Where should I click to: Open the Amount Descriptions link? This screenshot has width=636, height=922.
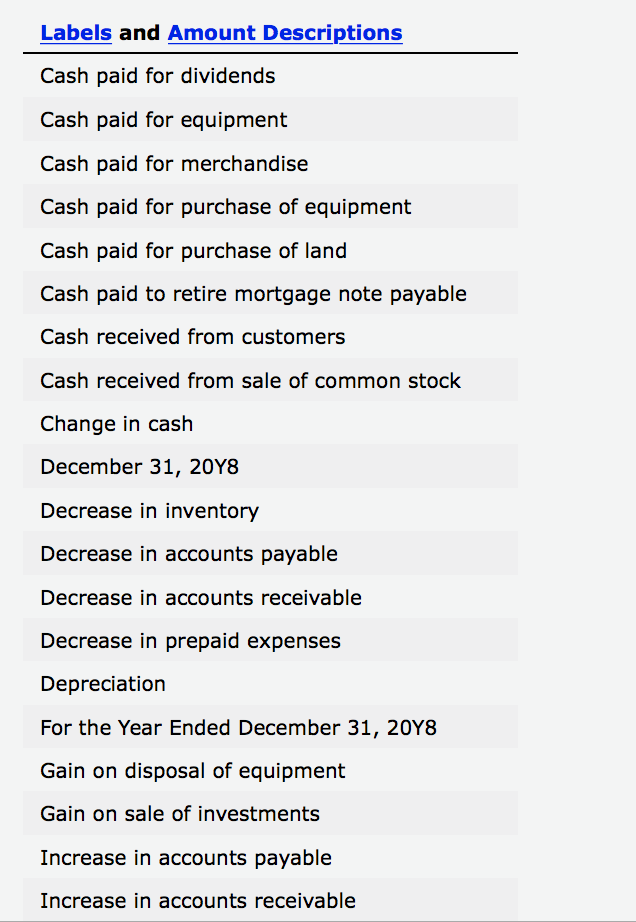pyautogui.click(x=285, y=33)
